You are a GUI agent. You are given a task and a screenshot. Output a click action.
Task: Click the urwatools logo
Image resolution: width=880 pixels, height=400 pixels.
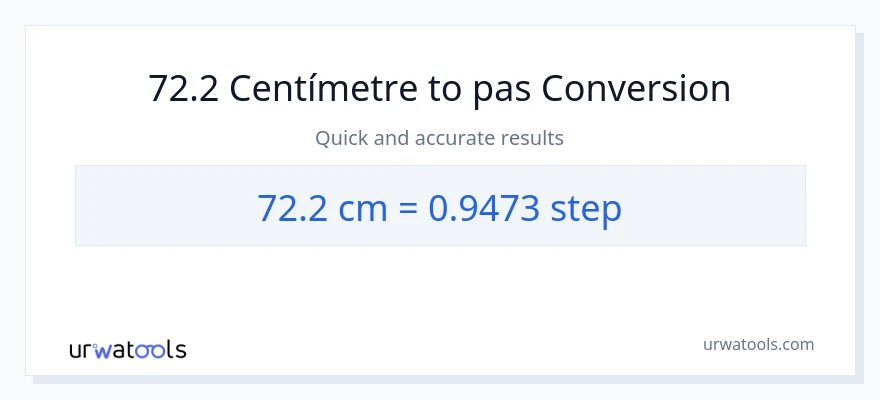coord(127,349)
